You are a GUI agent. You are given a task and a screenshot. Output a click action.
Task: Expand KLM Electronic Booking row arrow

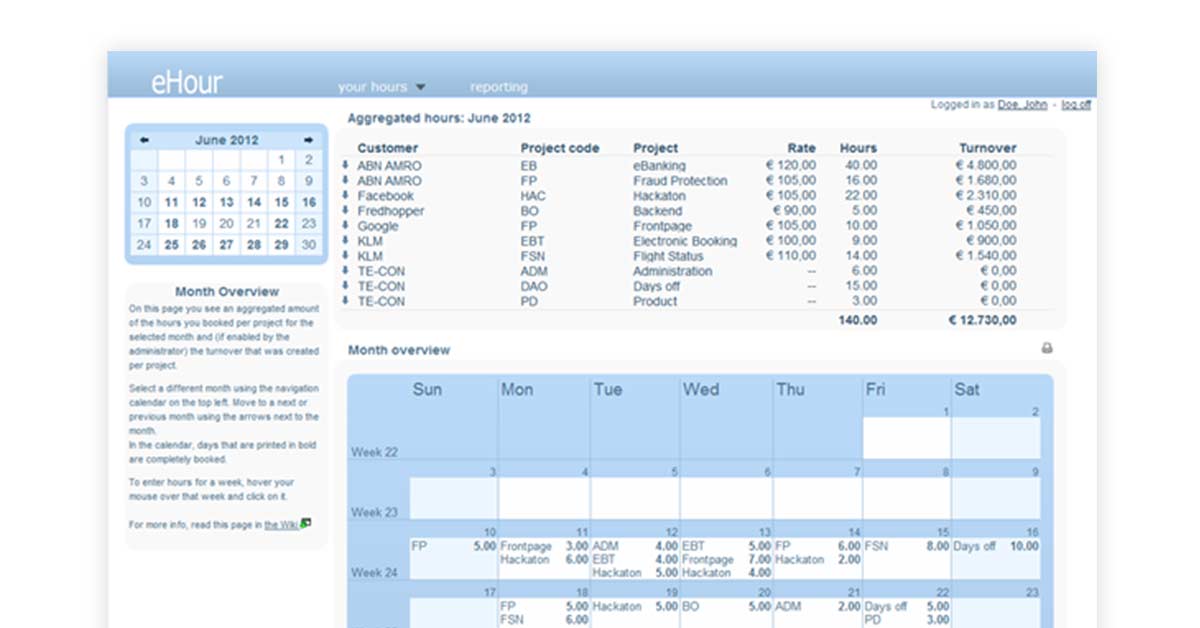(345, 240)
